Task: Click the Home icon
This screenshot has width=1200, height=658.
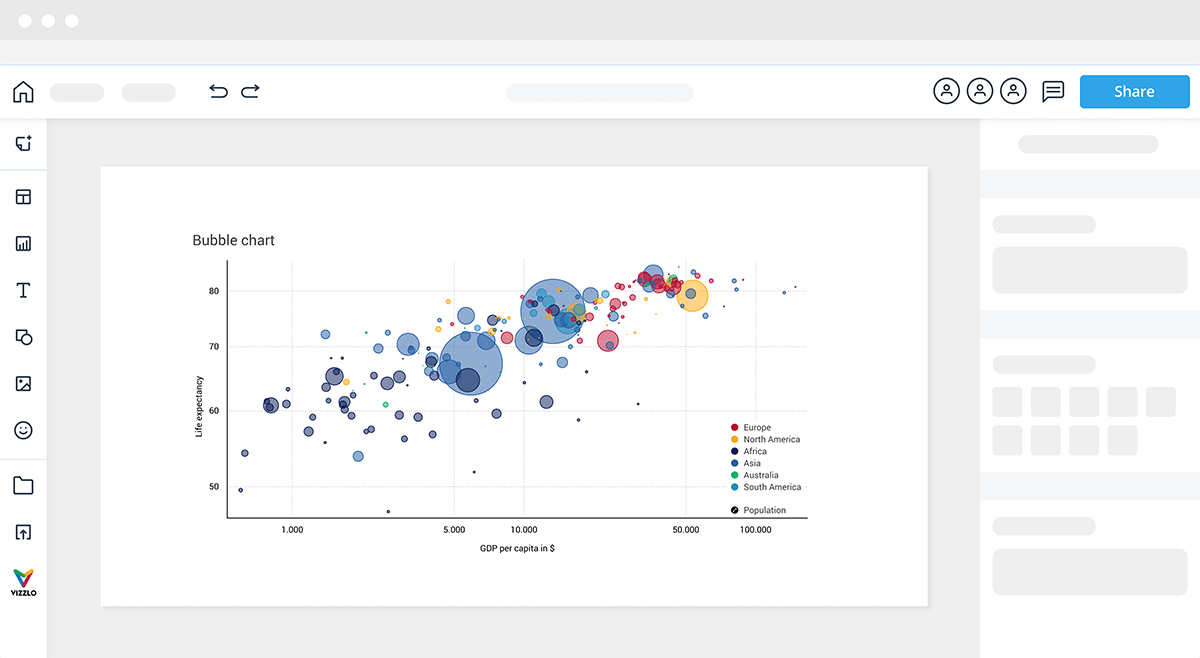Action: (23, 92)
